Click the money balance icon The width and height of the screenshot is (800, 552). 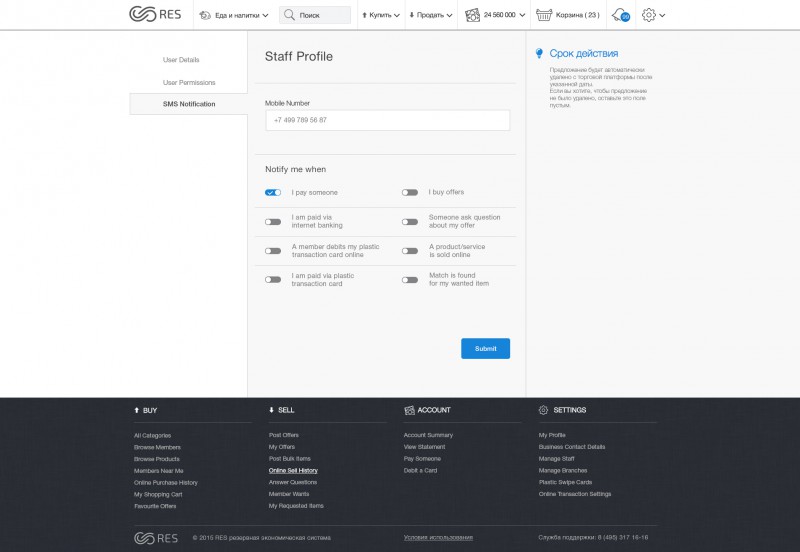click(472, 15)
